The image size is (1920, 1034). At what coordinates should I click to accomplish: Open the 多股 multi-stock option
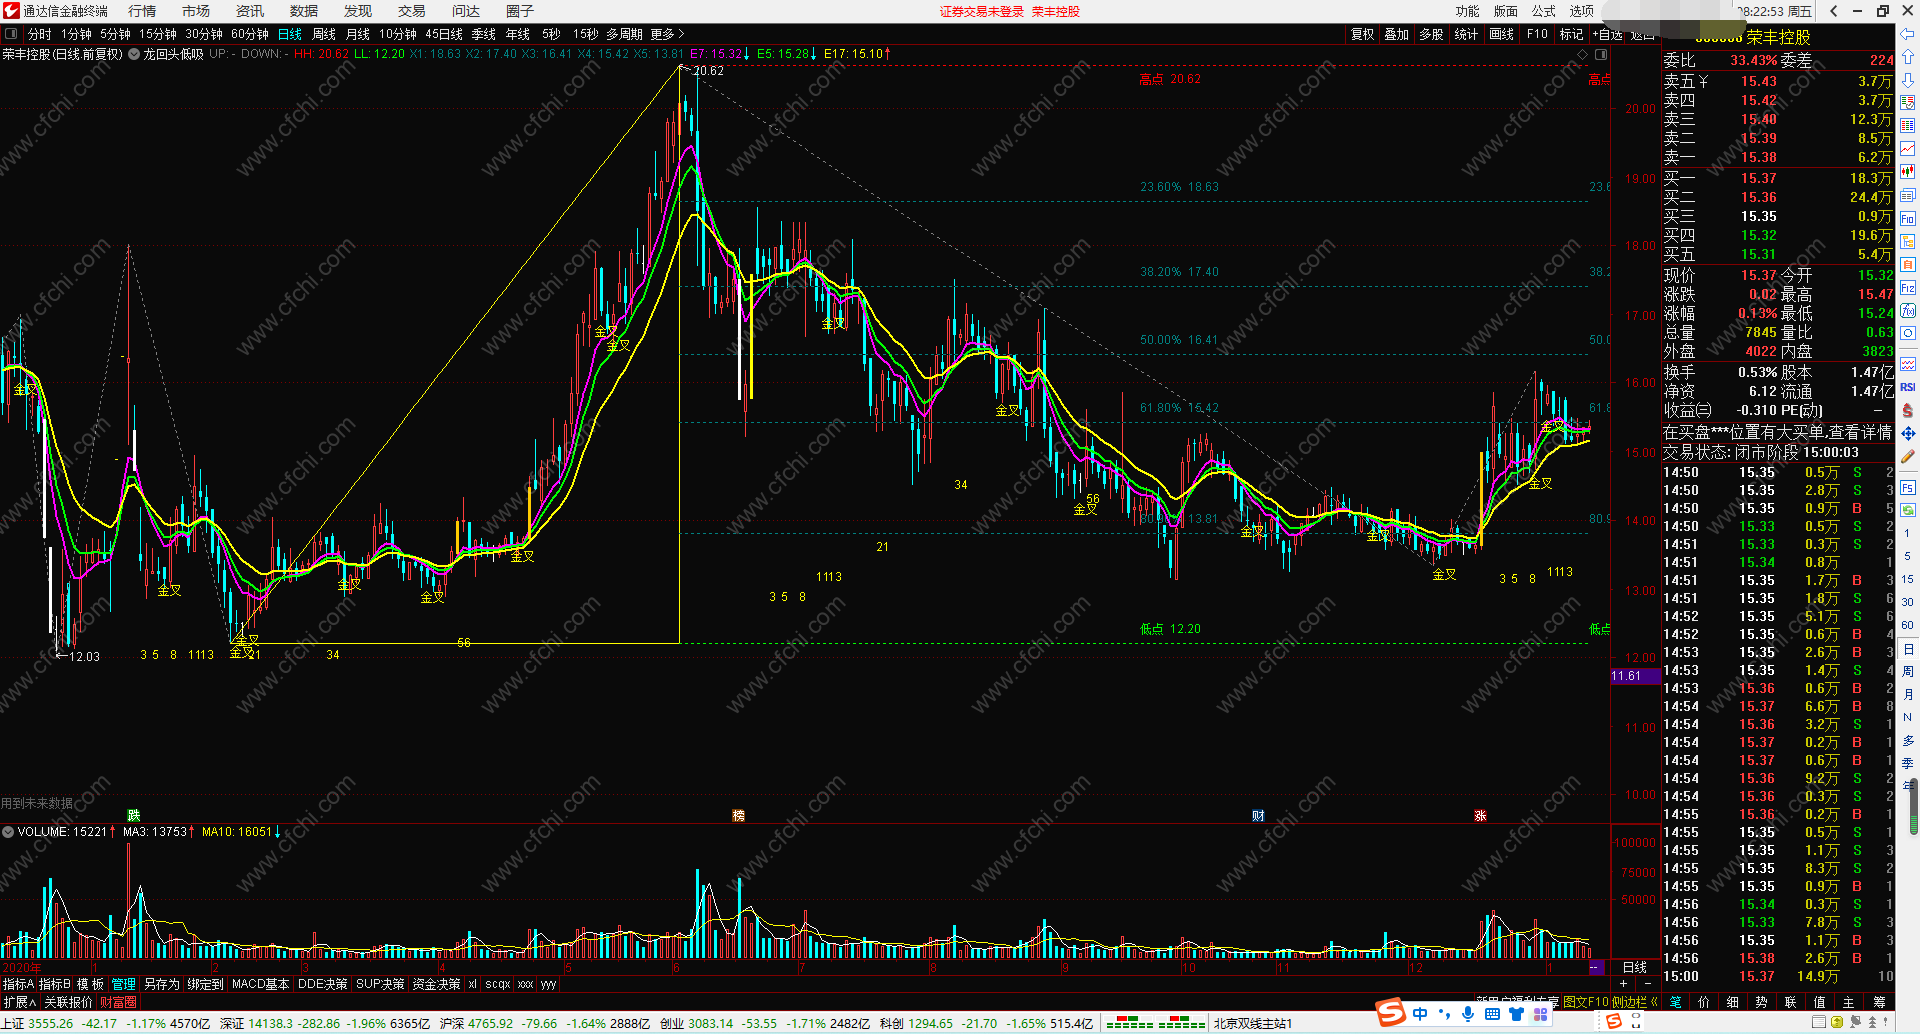(x=1432, y=34)
